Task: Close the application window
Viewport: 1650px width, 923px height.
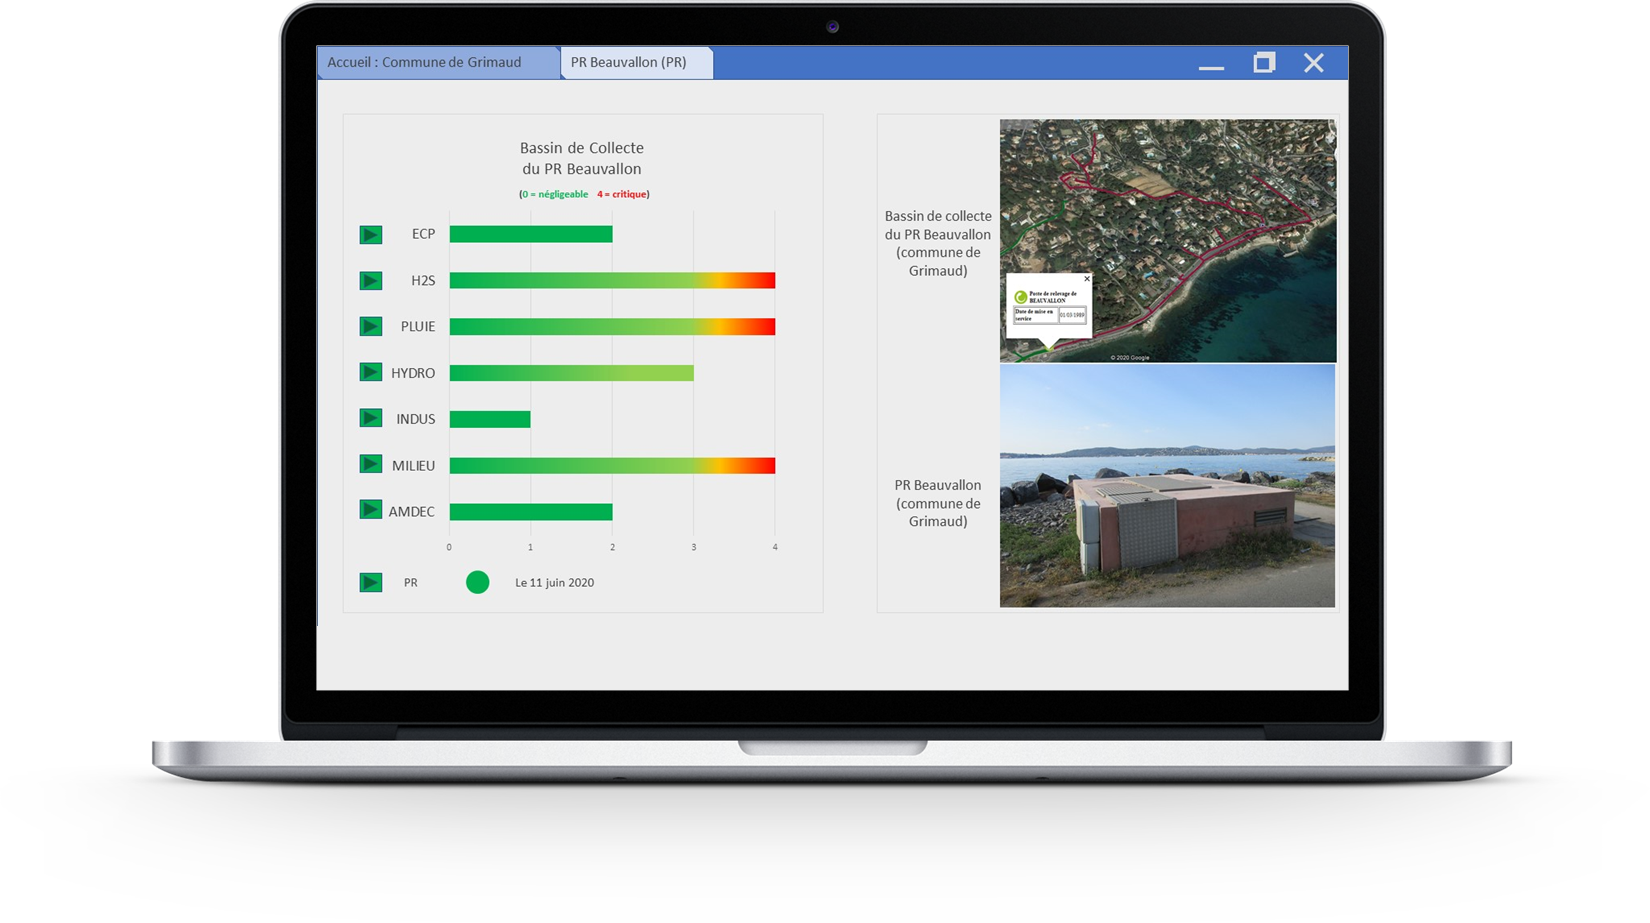Action: [x=1314, y=63]
